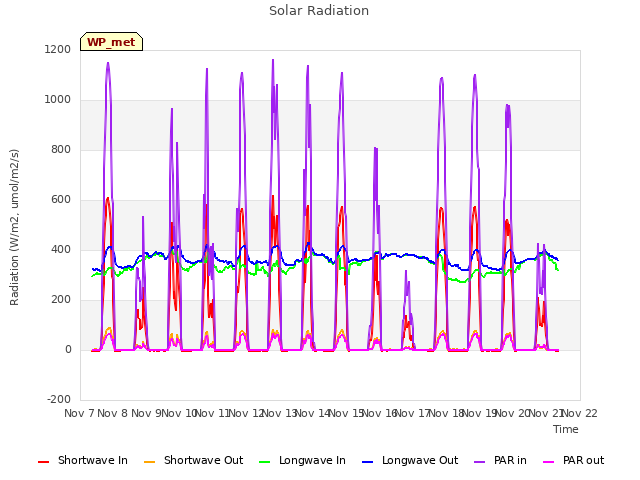This screenshot has width=640, height=480.
Task: Click the green Longwave In legend swatch
Action: tap(265, 462)
